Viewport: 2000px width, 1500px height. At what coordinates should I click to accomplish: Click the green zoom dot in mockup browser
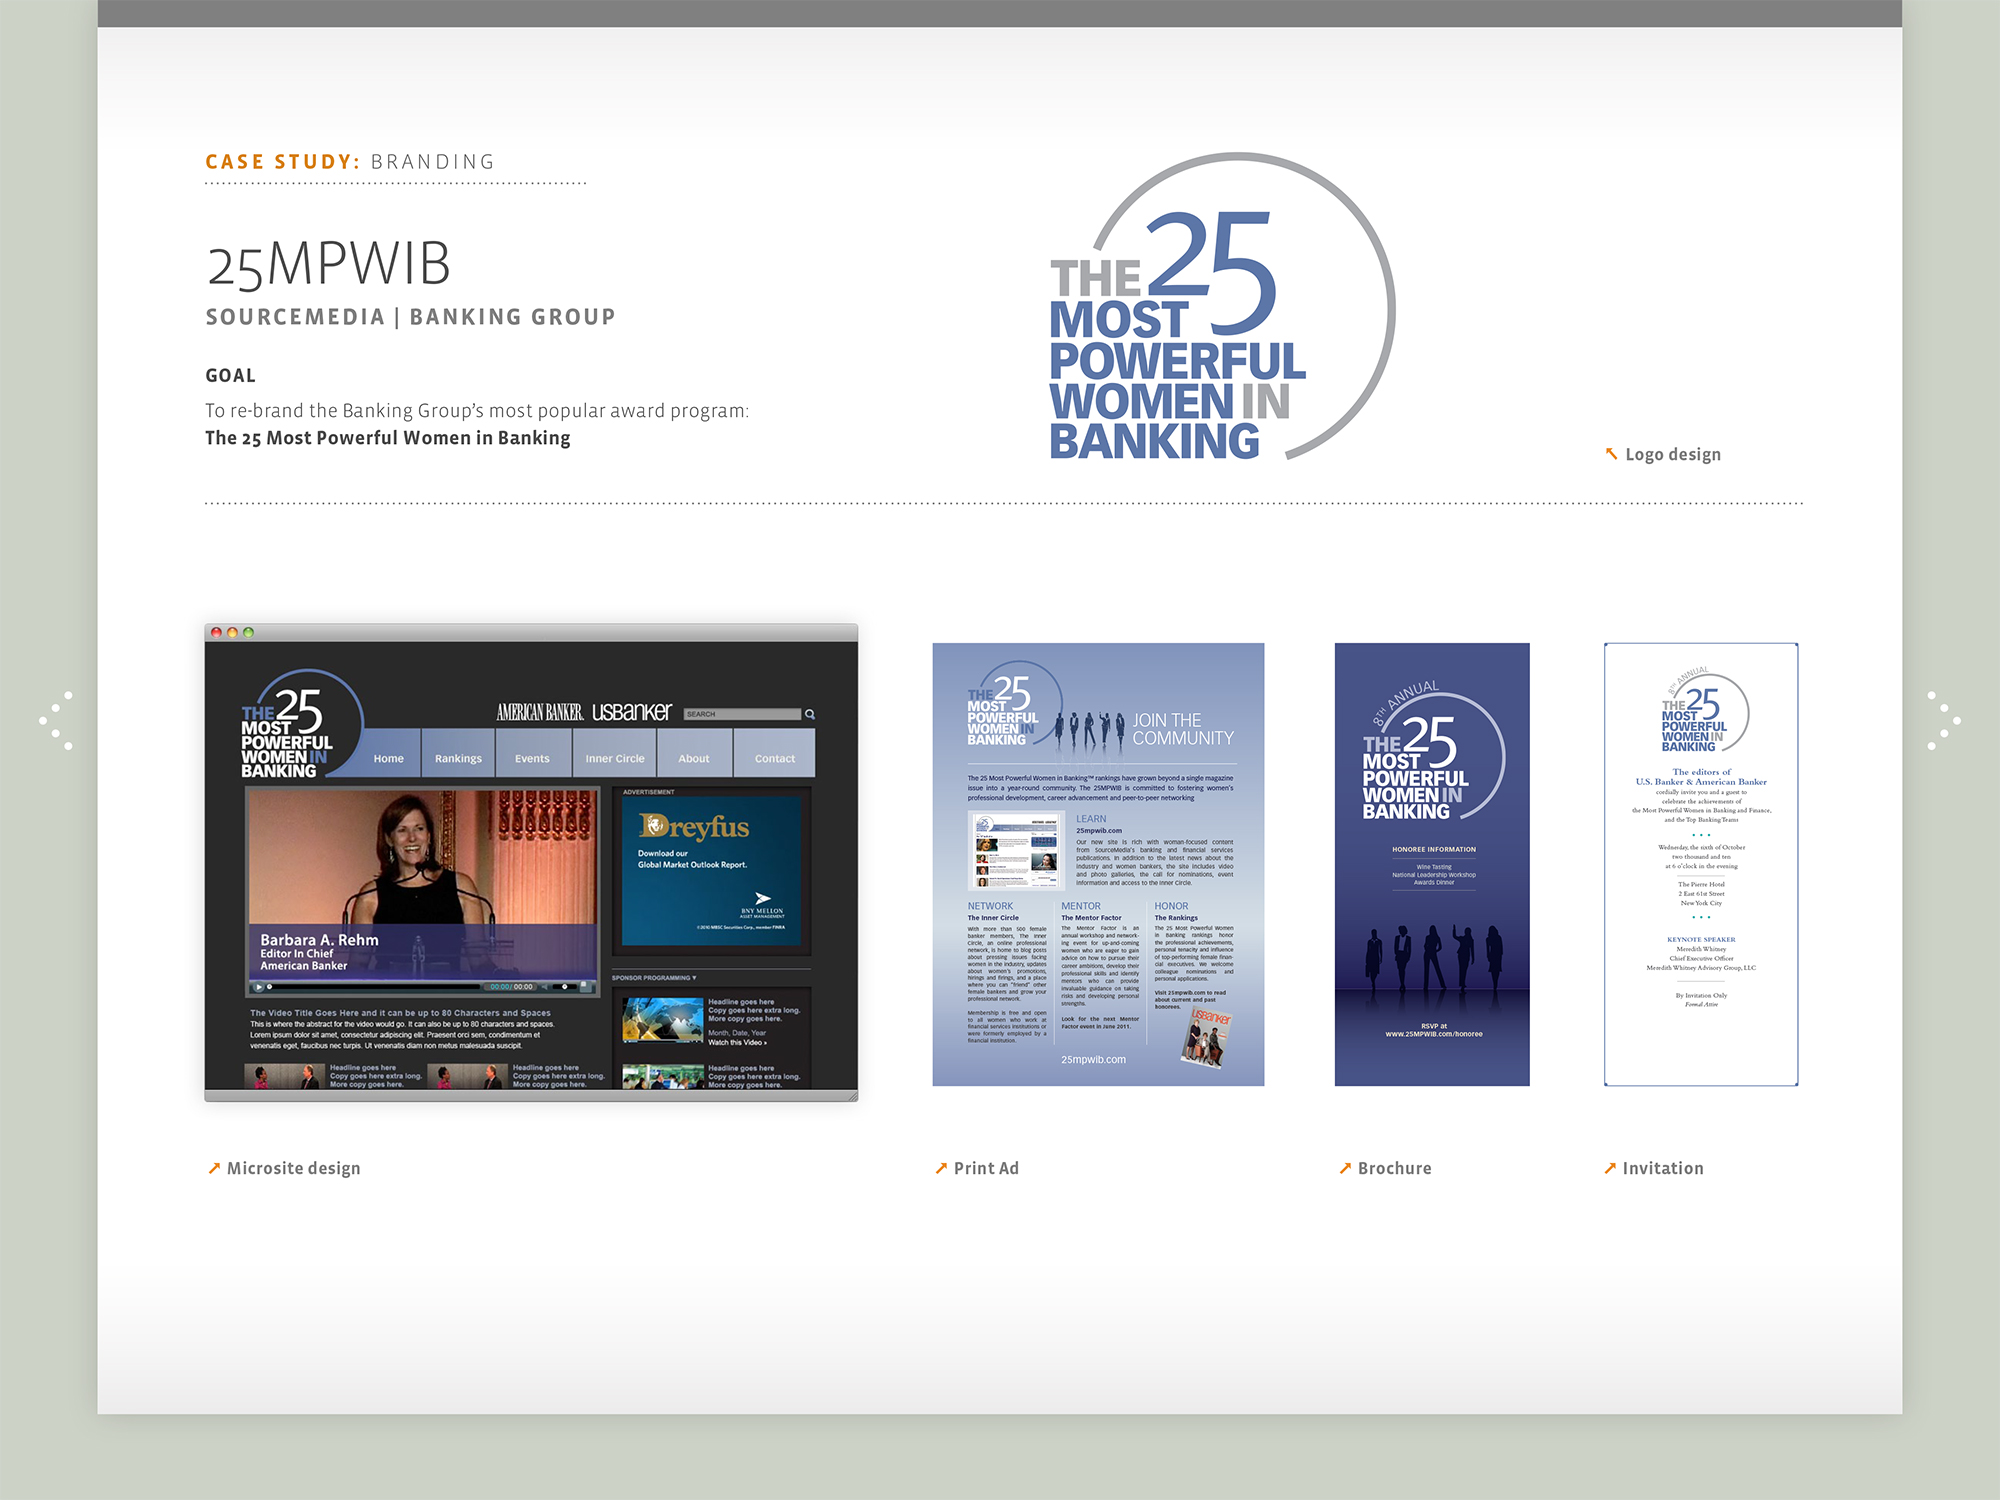click(x=248, y=632)
